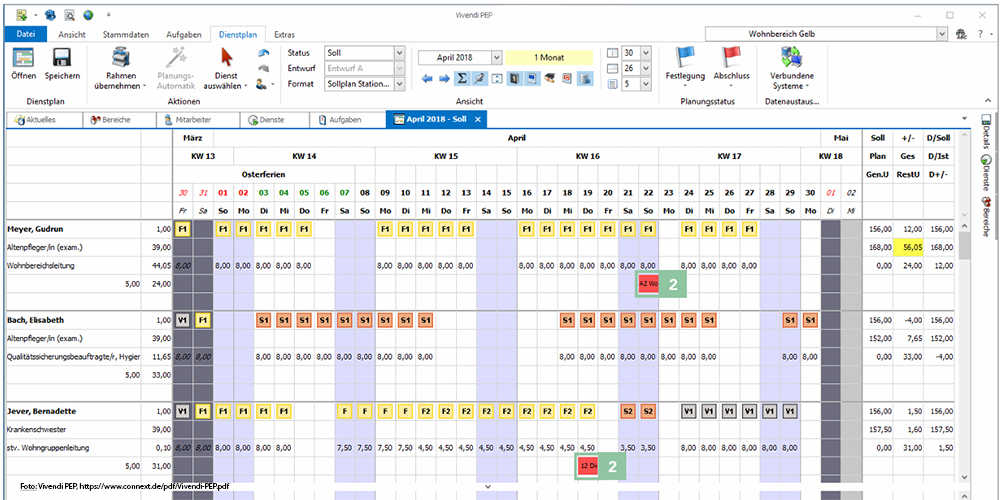Collapse the ribbon with the chevron
The height and width of the screenshot is (500, 1000).
988,100
